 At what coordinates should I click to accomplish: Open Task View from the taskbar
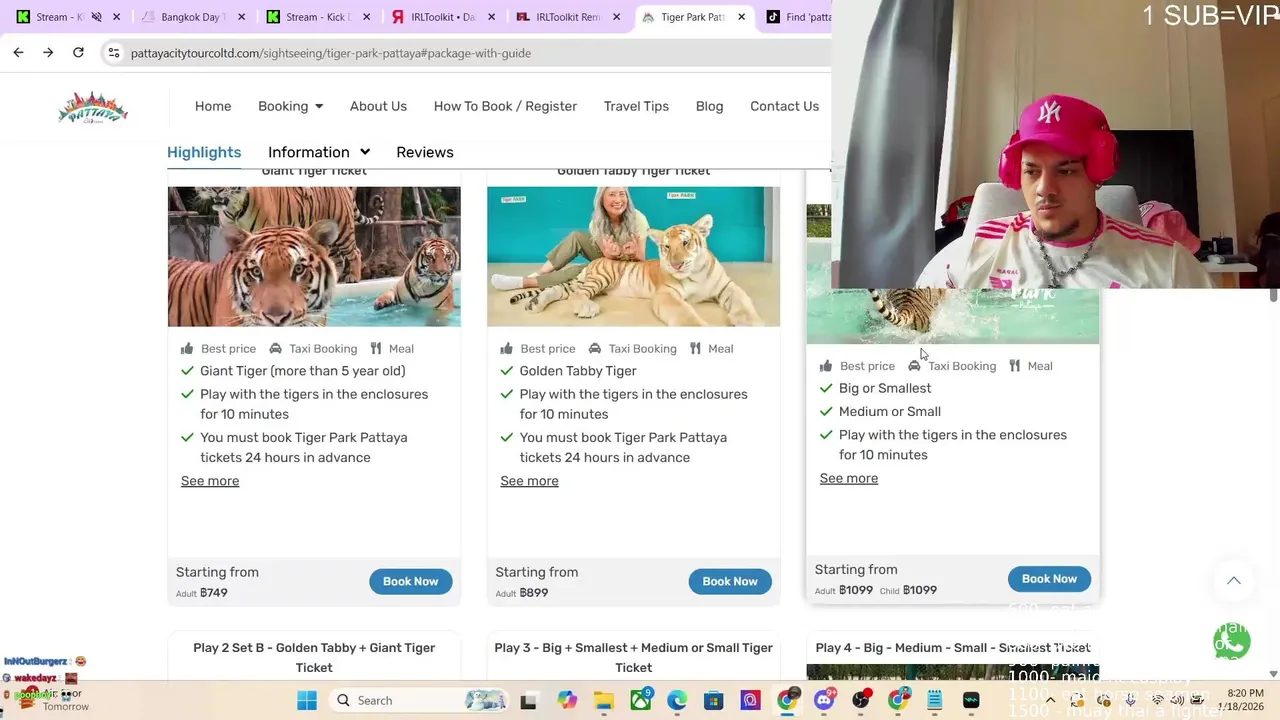(529, 700)
